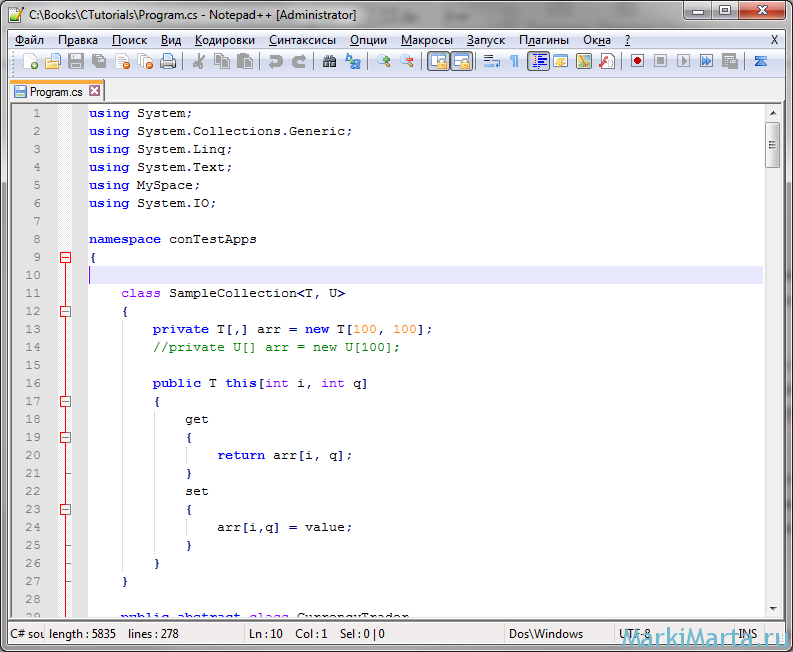Image resolution: width=793 pixels, height=652 pixels.
Task: Click the vertical scrollbar thumb
Action: 772,145
